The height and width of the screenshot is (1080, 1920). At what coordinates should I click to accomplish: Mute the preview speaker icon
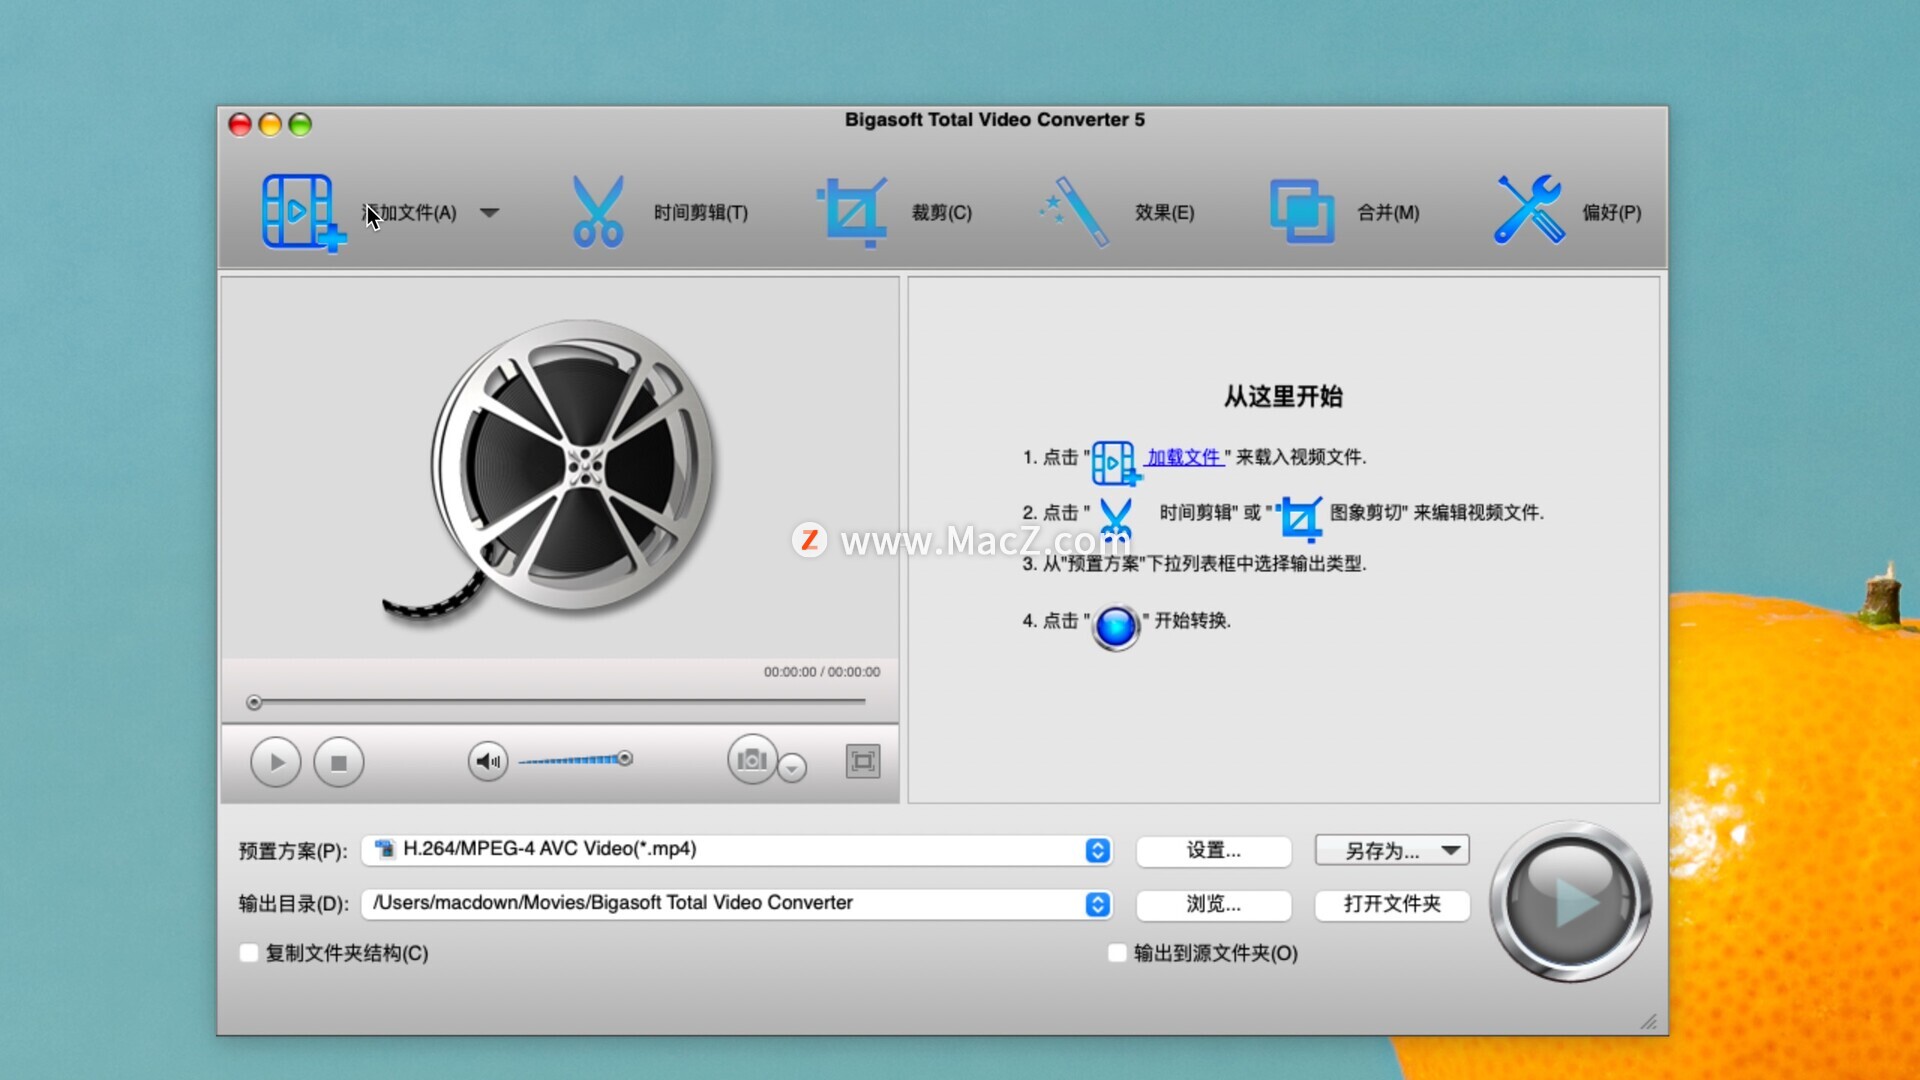click(488, 762)
